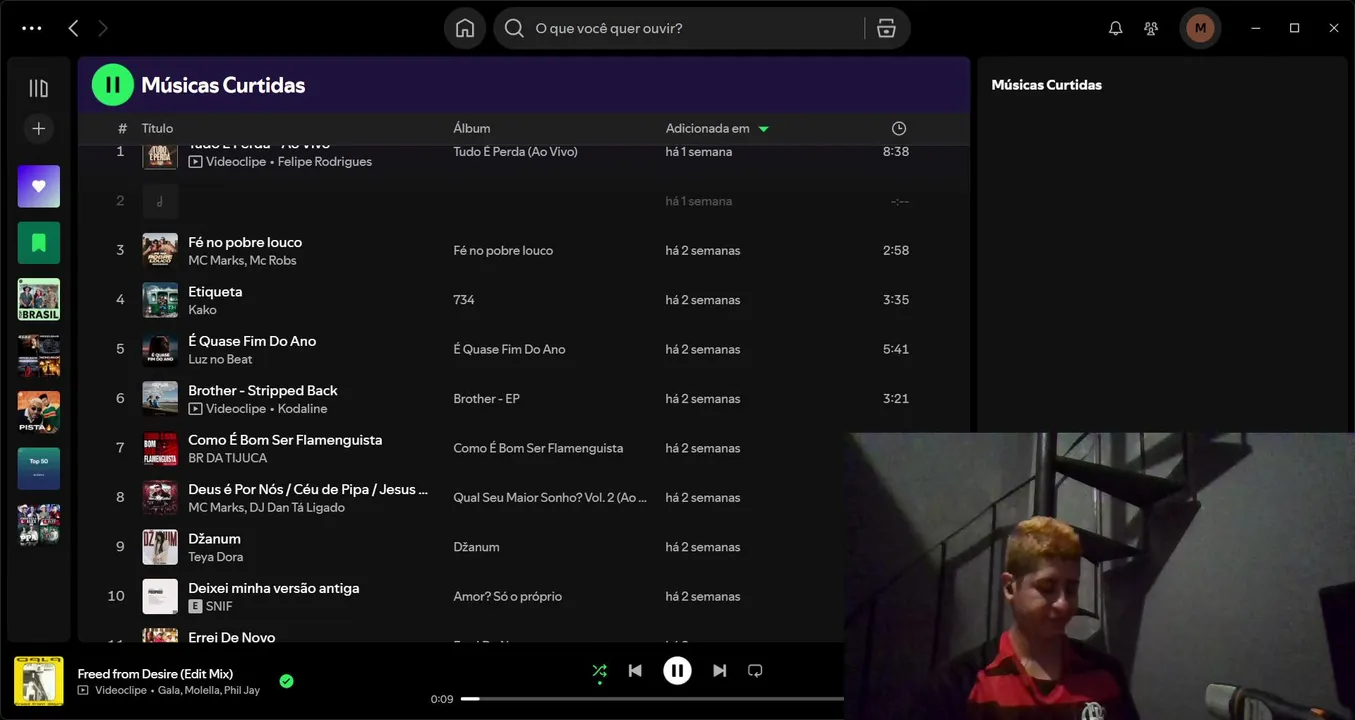Open album link Brother - EP
Screen dimensions: 1355x720
(x=486, y=398)
